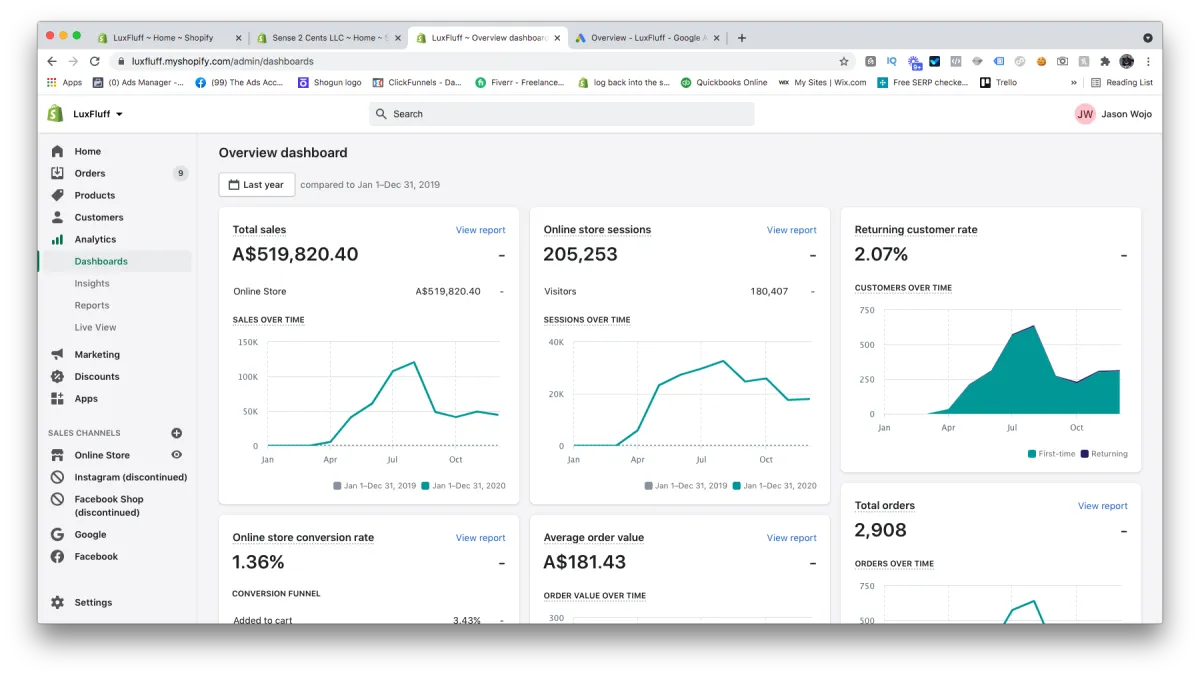
Task: Click the Chrome profile avatar icon
Action: pyautogui.click(x=1127, y=61)
